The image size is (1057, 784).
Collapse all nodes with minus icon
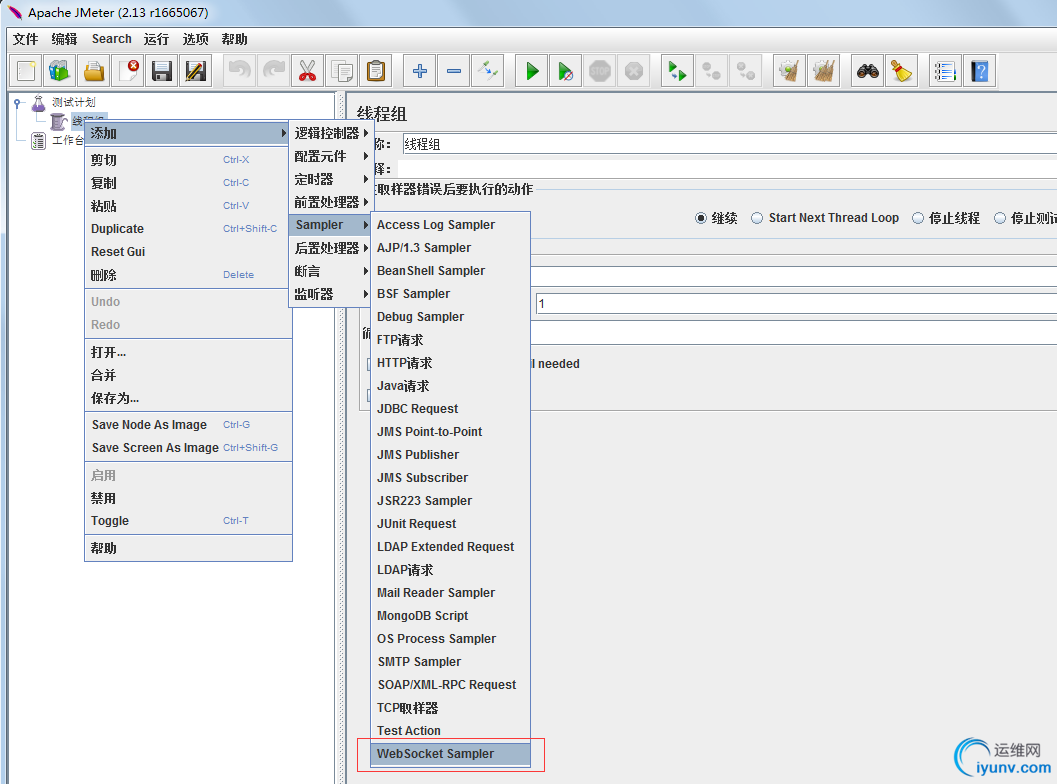point(454,71)
